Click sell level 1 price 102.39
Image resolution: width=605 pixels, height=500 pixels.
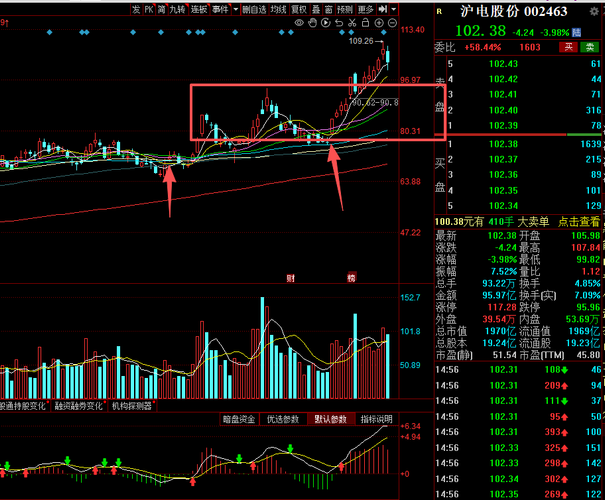pyautogui.click(x=503, y=126)
